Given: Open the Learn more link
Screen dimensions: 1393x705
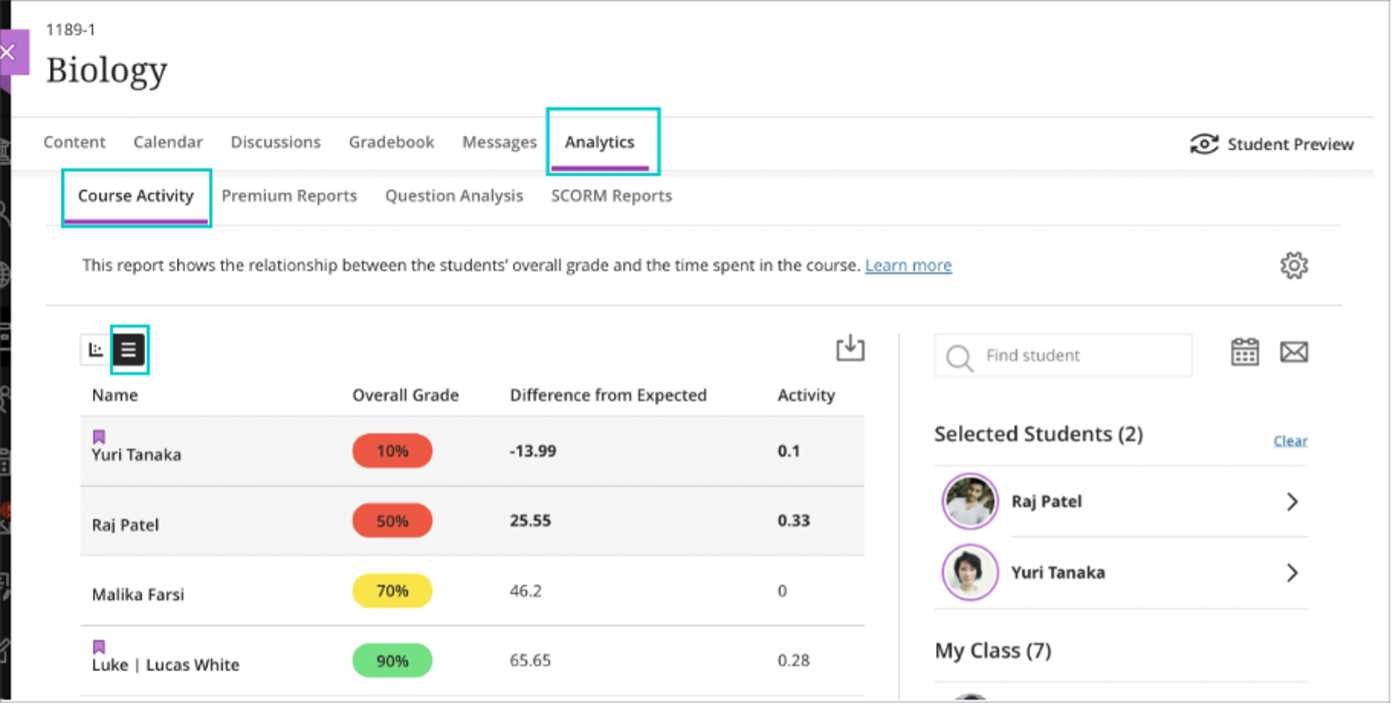Looking at the screenshot, I should 908,265.
